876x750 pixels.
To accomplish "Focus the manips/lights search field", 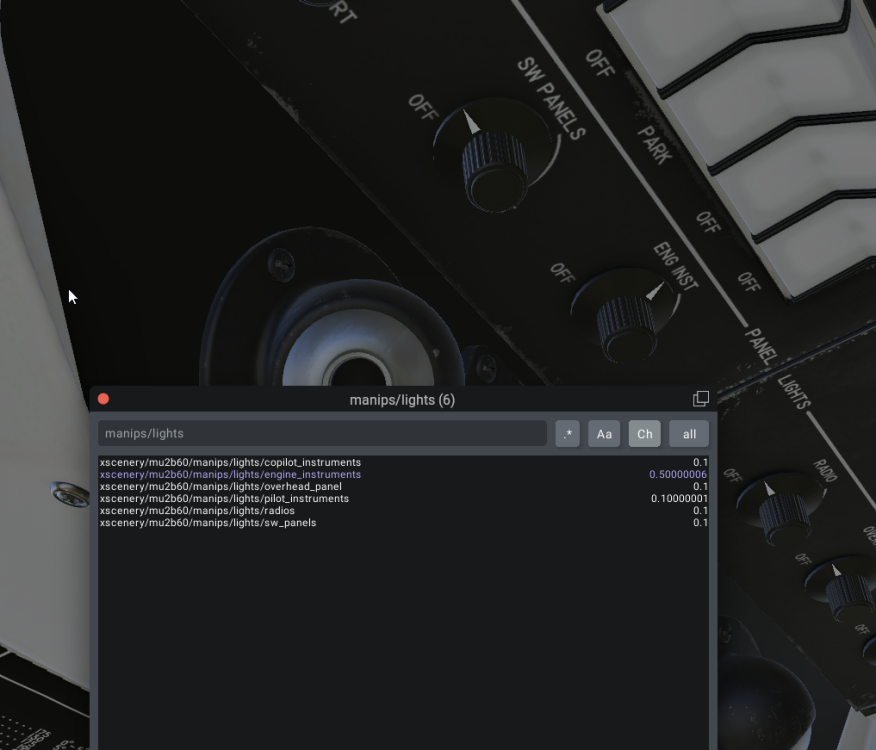I will (x=322, y=434).
